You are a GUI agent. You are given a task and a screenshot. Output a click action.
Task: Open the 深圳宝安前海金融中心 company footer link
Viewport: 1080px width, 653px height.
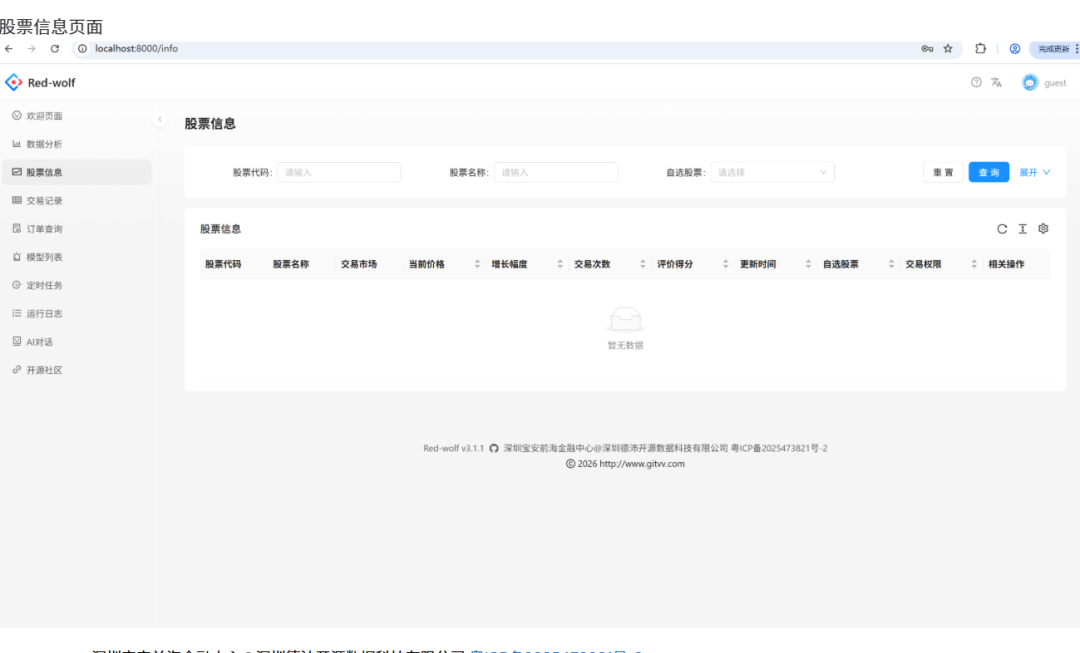pos(616,448)
